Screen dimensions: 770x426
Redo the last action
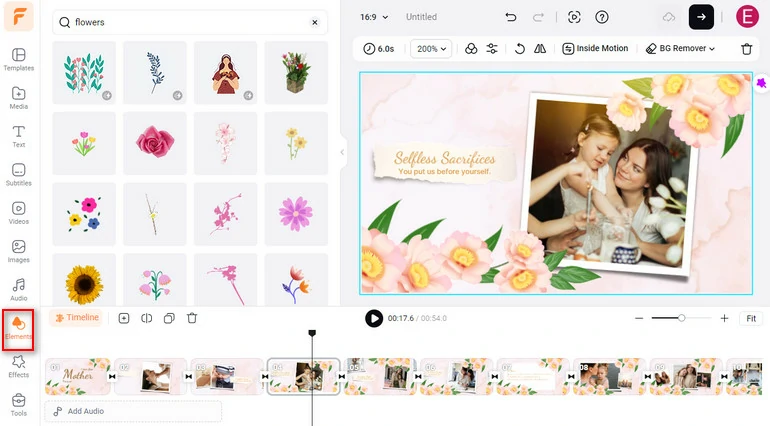[x=538, y=17]
